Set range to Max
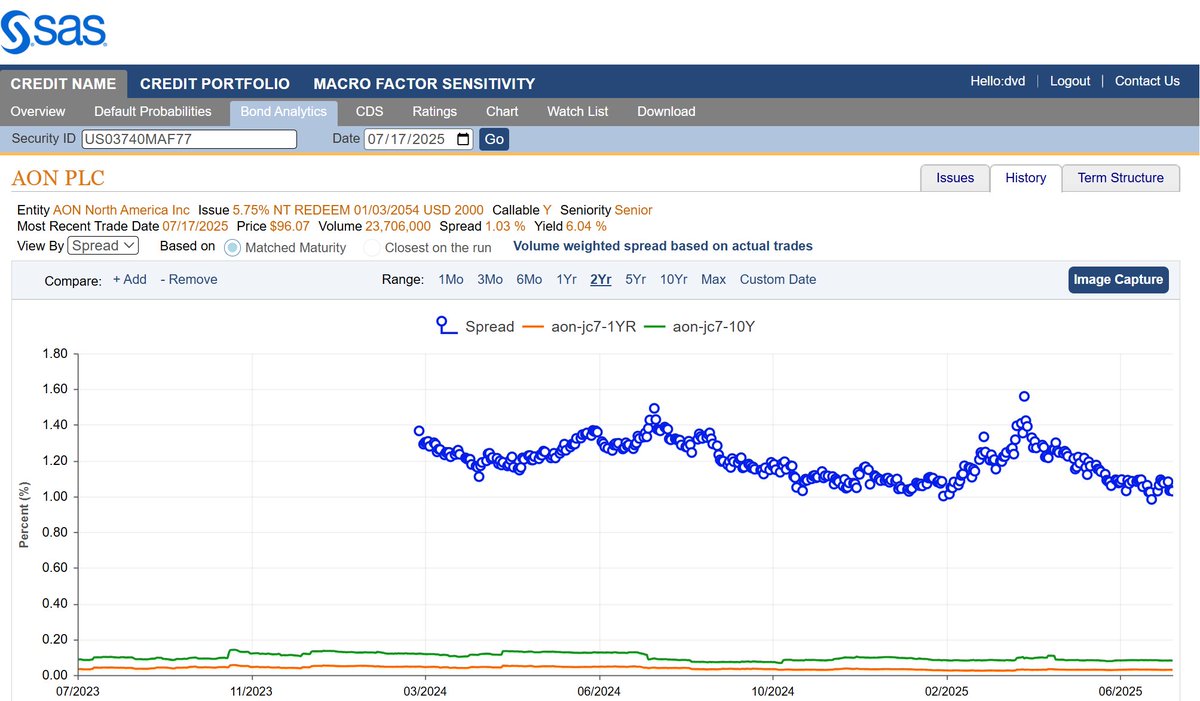The width and height of the screenshot is (1200, 701). (x=713, y=279)
